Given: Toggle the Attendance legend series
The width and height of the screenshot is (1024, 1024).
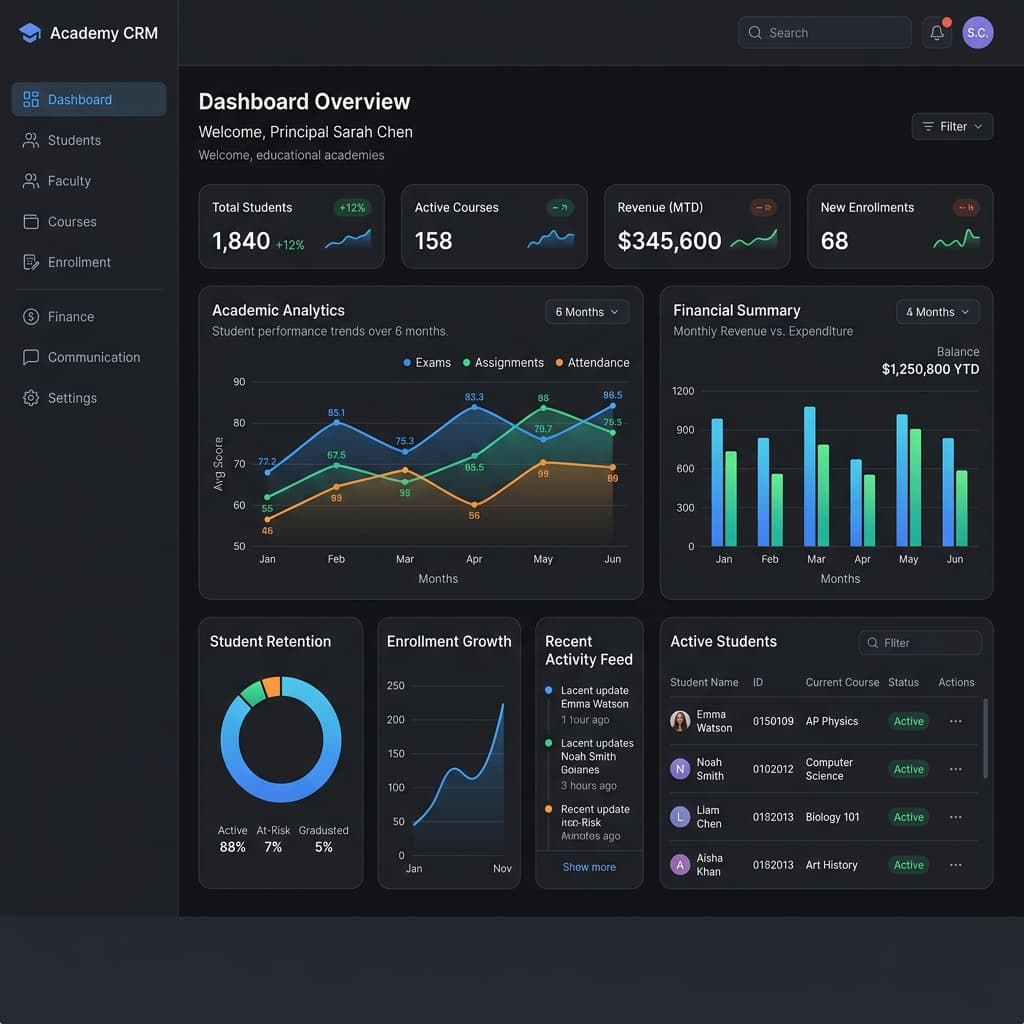Looking at the screenshot, I should tap(592, 362).
